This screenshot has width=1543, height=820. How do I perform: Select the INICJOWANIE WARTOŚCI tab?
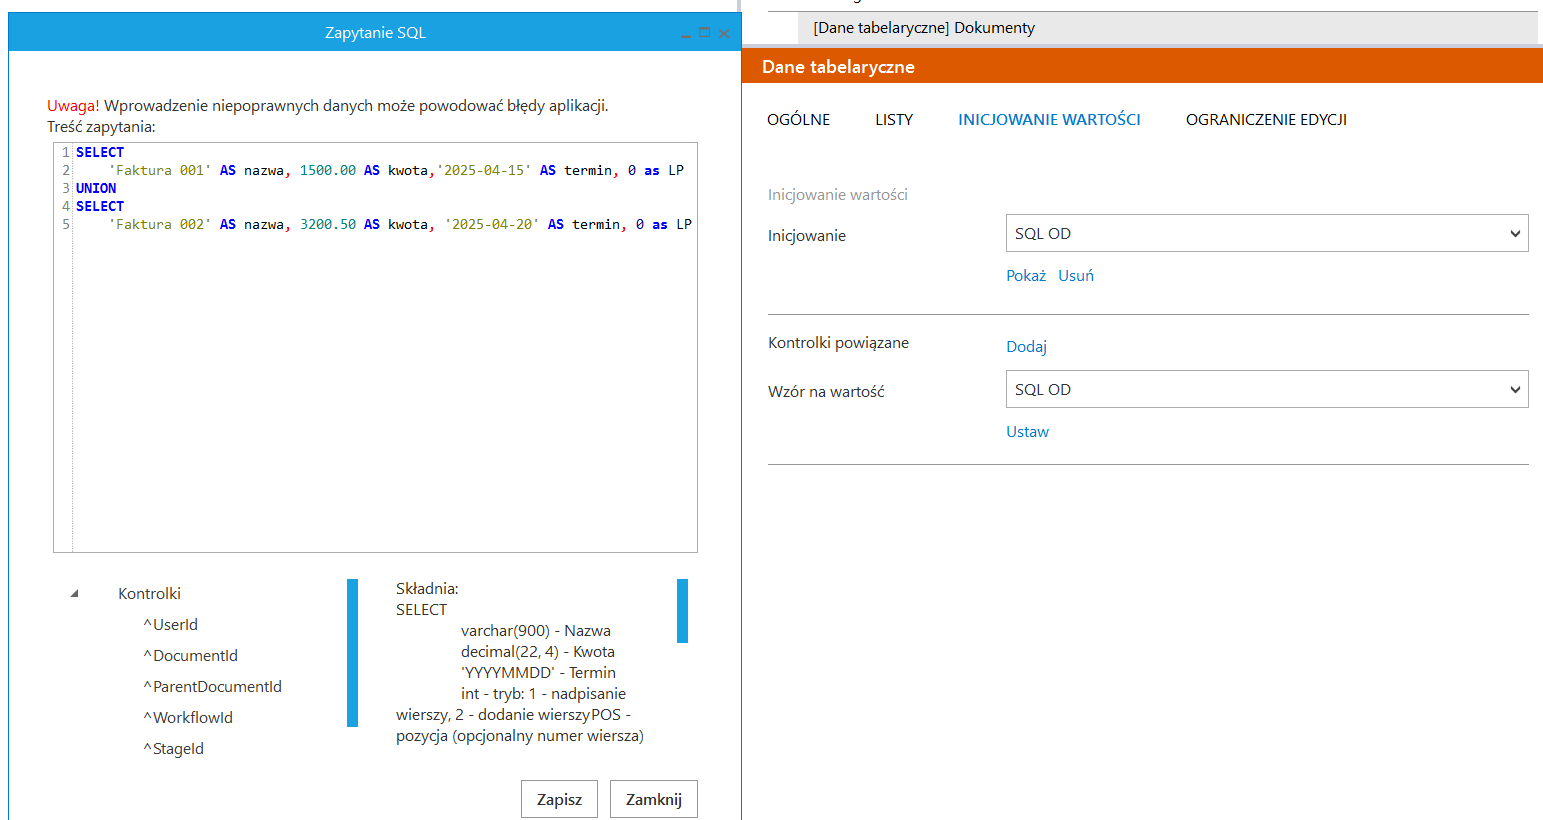point(1049,119)
